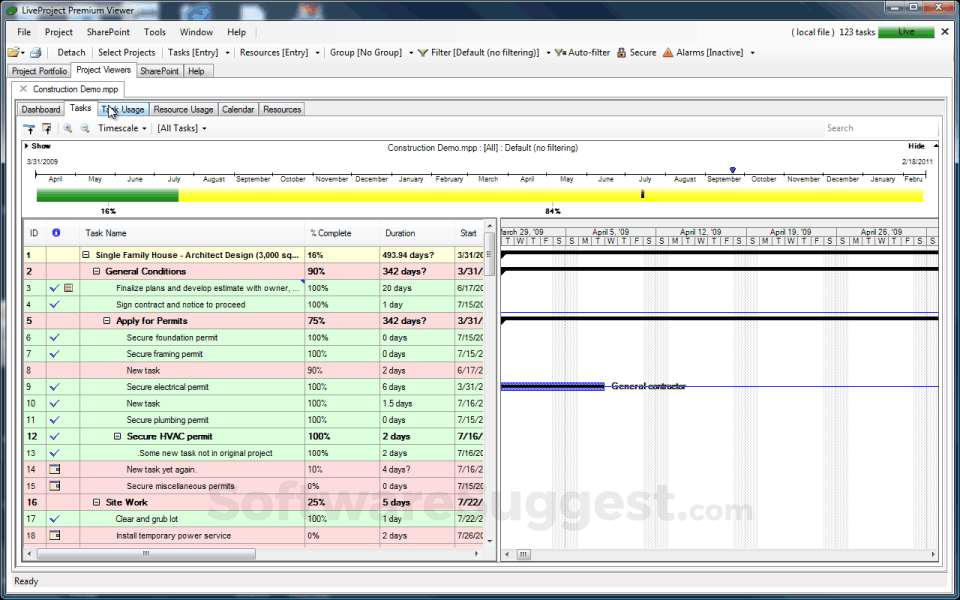Open a project file using the folder icon

tap(14, 52)
